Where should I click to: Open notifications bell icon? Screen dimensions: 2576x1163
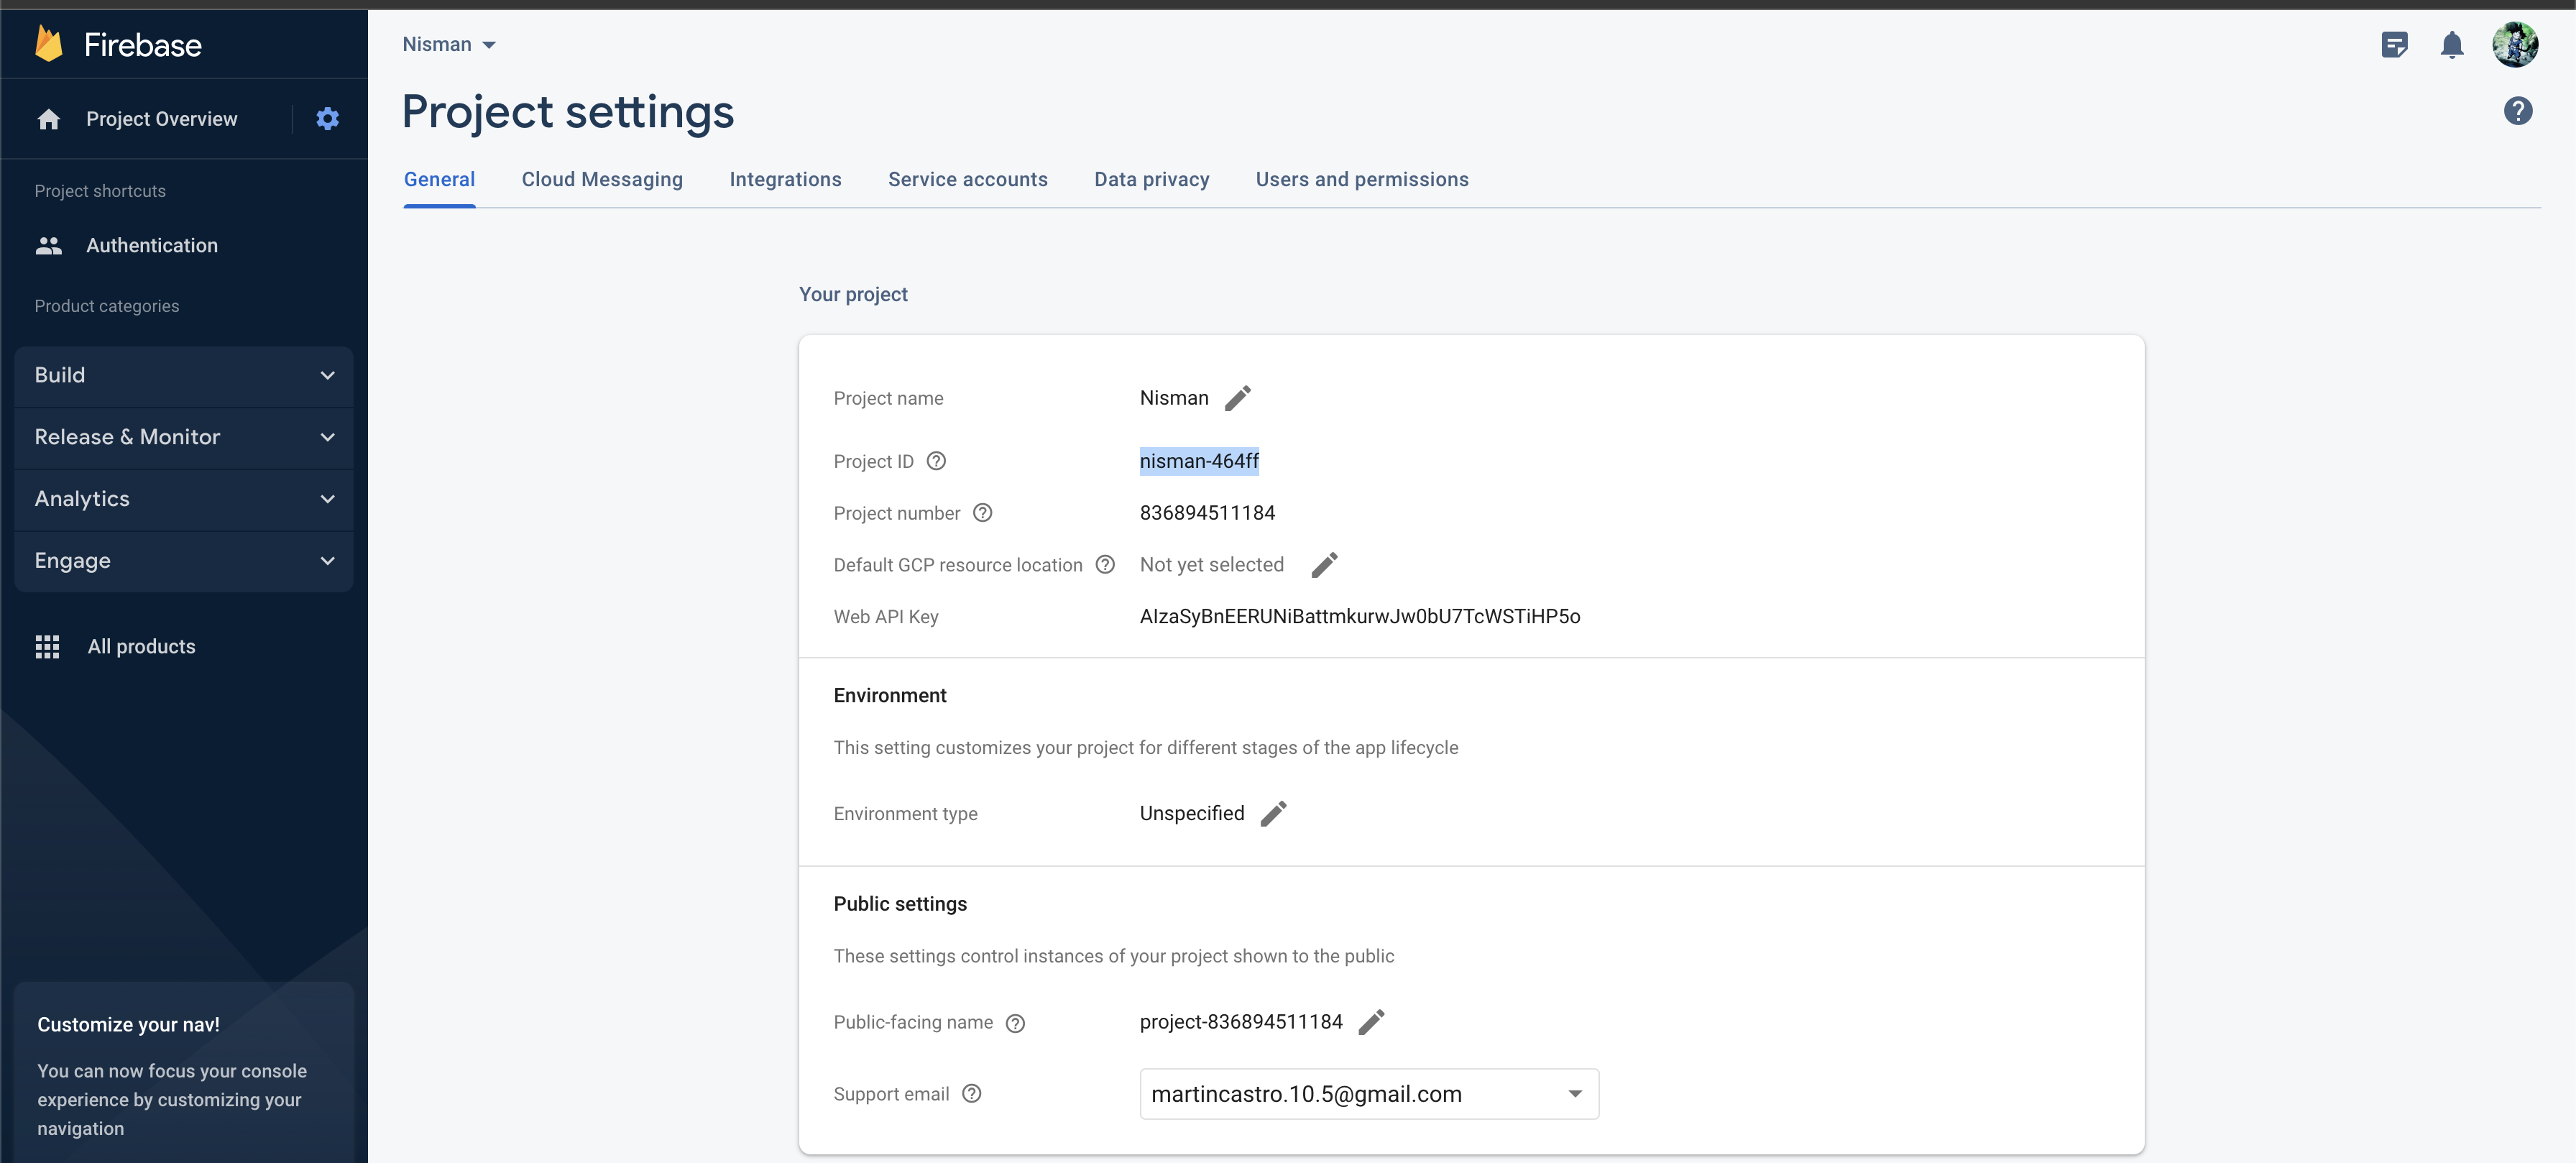point(2451,45)
